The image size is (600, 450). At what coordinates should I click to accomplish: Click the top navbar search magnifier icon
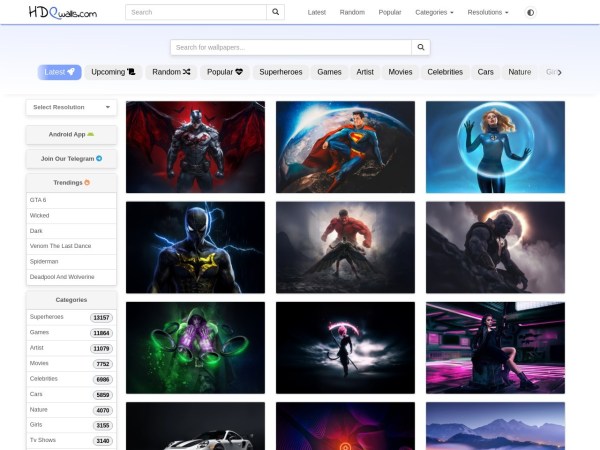pyautogui.click(x=276, y=13)
